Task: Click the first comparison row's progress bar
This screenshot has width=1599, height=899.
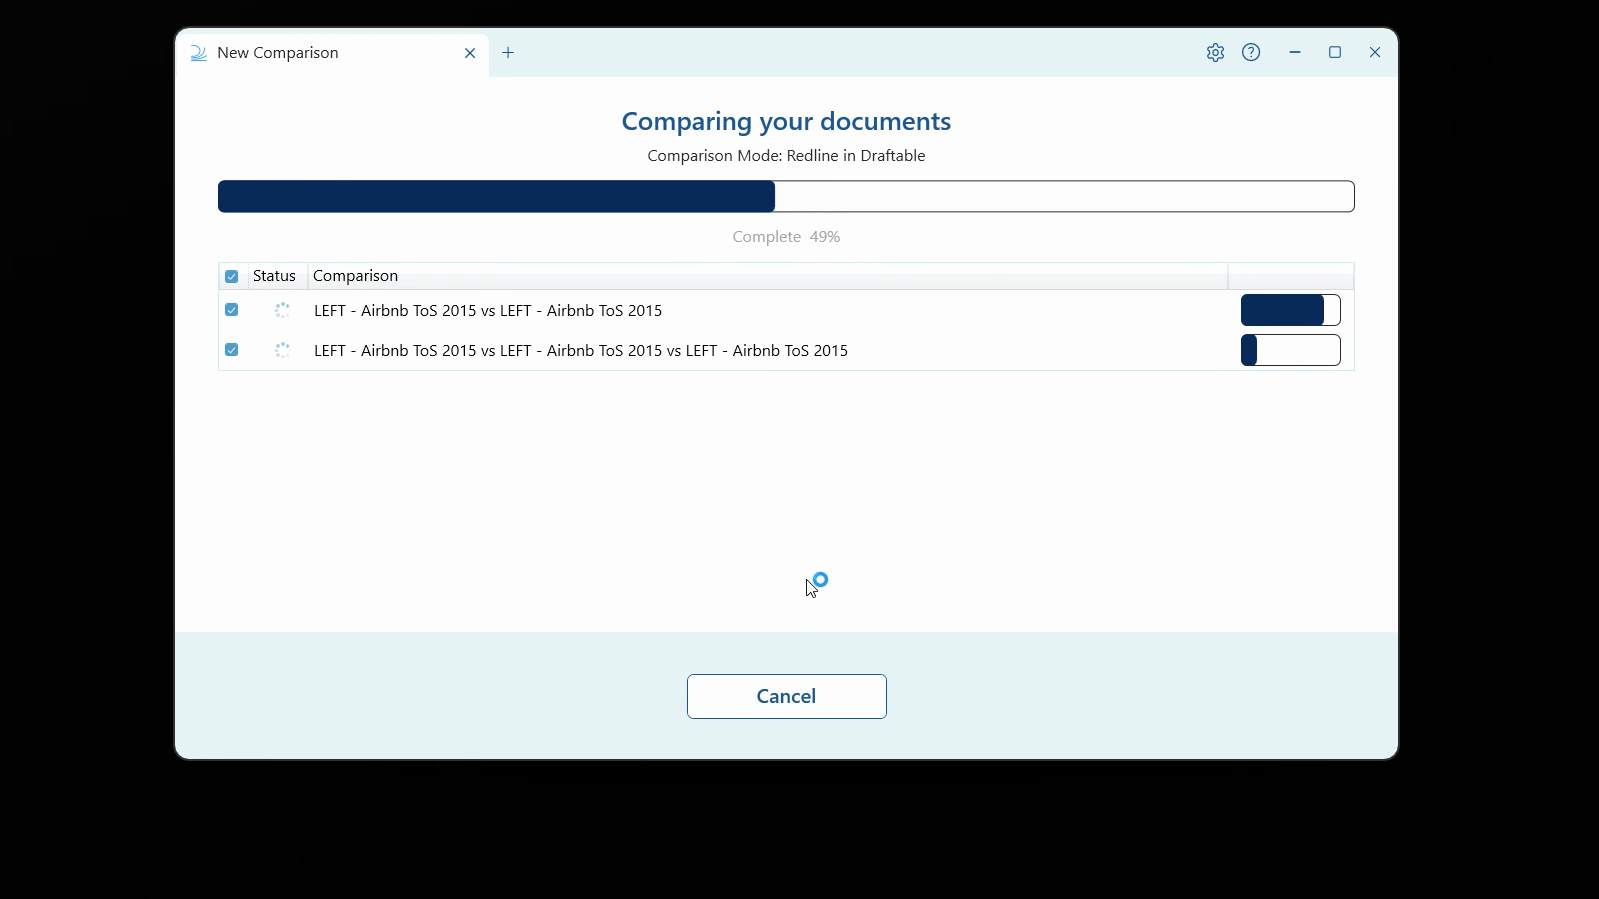Action: pyautogui.click(x=1290, y=310)
